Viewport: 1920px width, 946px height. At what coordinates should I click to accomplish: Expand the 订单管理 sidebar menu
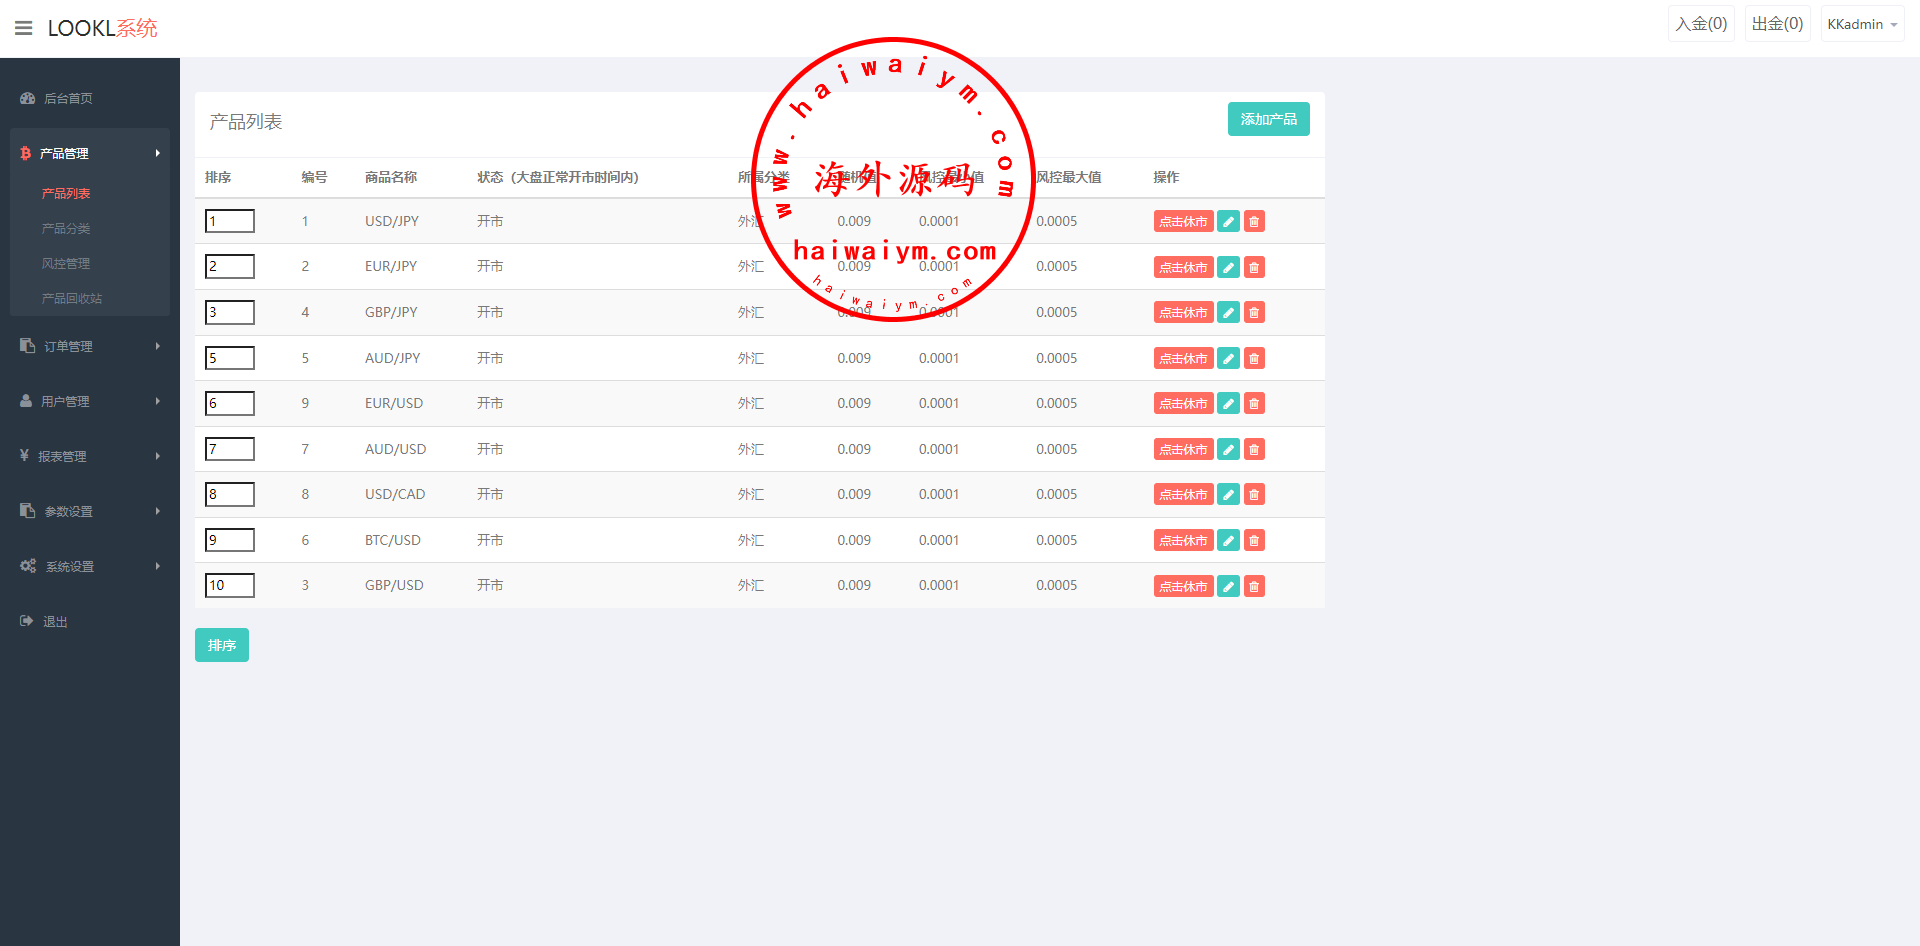point(90,346)
